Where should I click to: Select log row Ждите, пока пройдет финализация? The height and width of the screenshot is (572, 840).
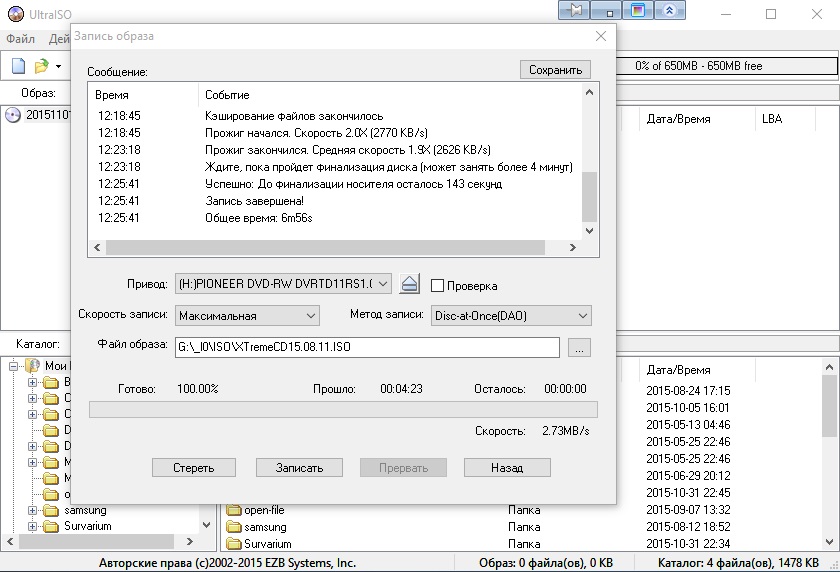[335, 167]
